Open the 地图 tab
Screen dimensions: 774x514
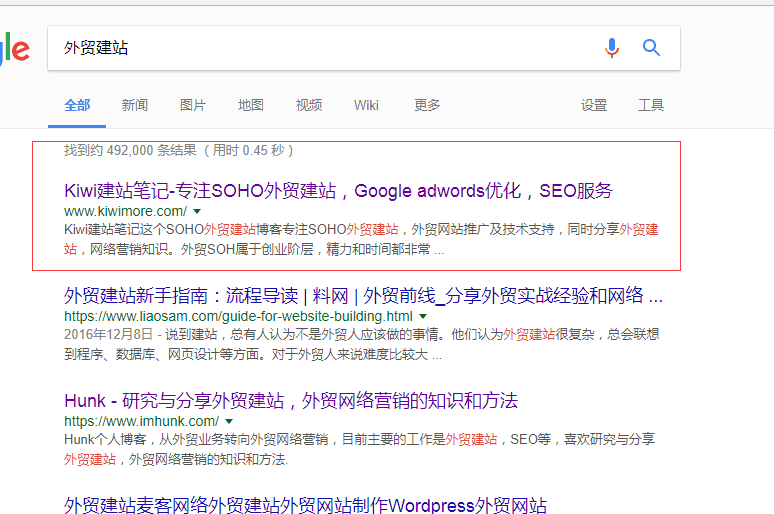(251, 105)
